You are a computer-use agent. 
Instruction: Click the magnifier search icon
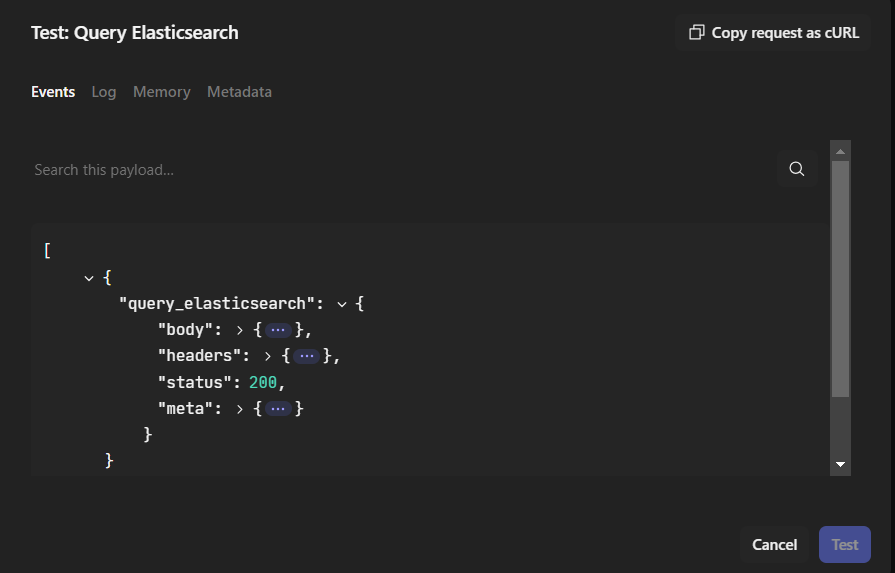[x=796, y=169]
